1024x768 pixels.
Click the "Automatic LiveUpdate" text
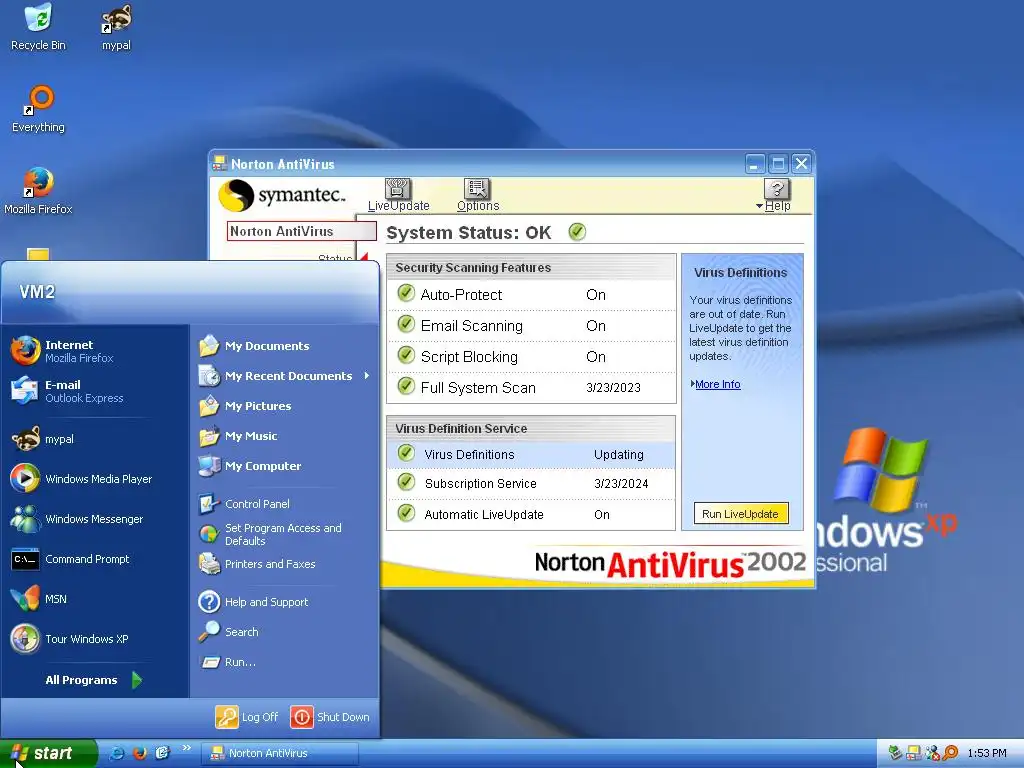[x=484, y=515]
